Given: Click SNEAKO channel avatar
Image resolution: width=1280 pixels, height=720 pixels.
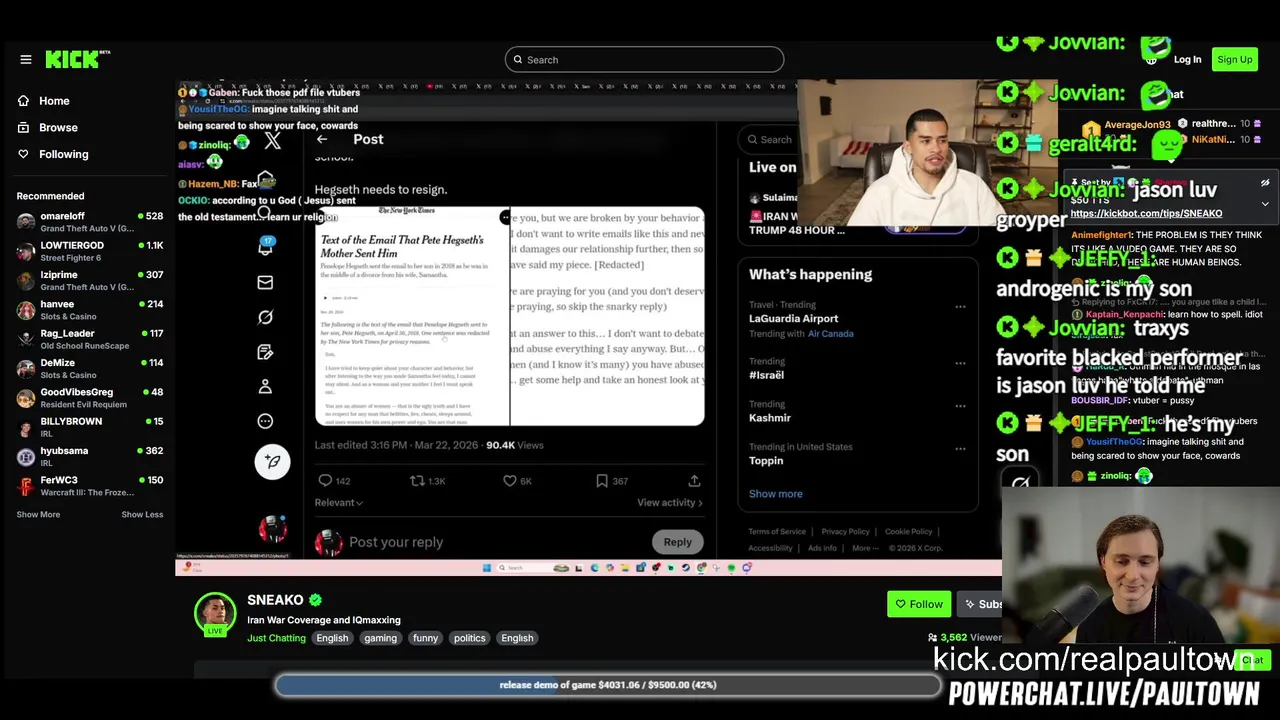Looking at the screenshot, I should tap(215, 612).
